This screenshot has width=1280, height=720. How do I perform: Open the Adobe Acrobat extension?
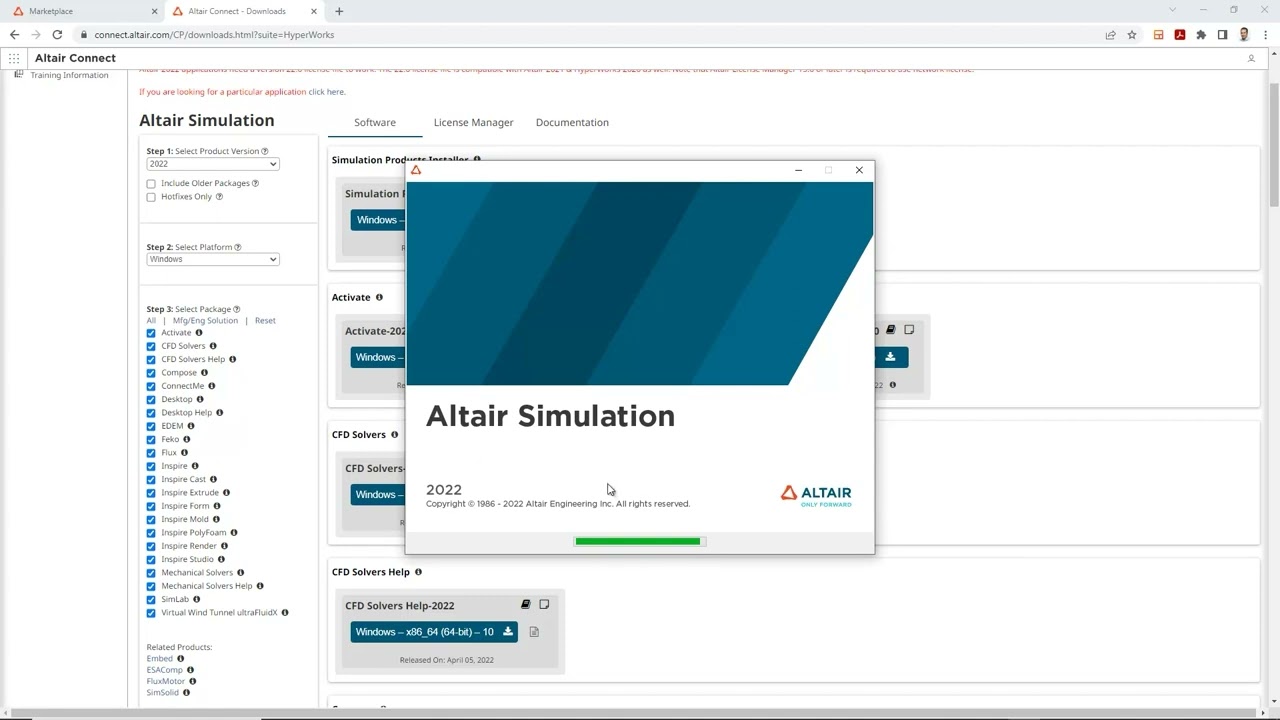[x=1180, y=34]
